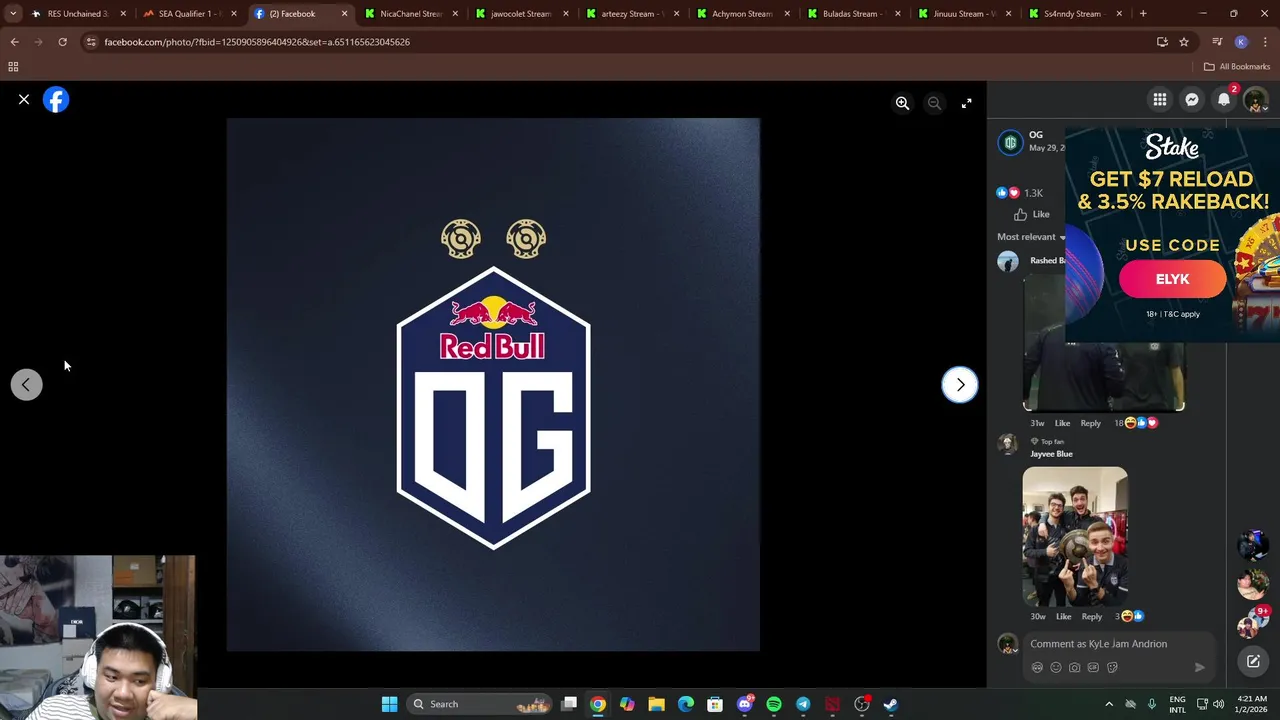Open the reaction summary on 31w comment
The width and height of the screenshot is (1280, 720).
pyautogui.click(x=1136, y=423)
